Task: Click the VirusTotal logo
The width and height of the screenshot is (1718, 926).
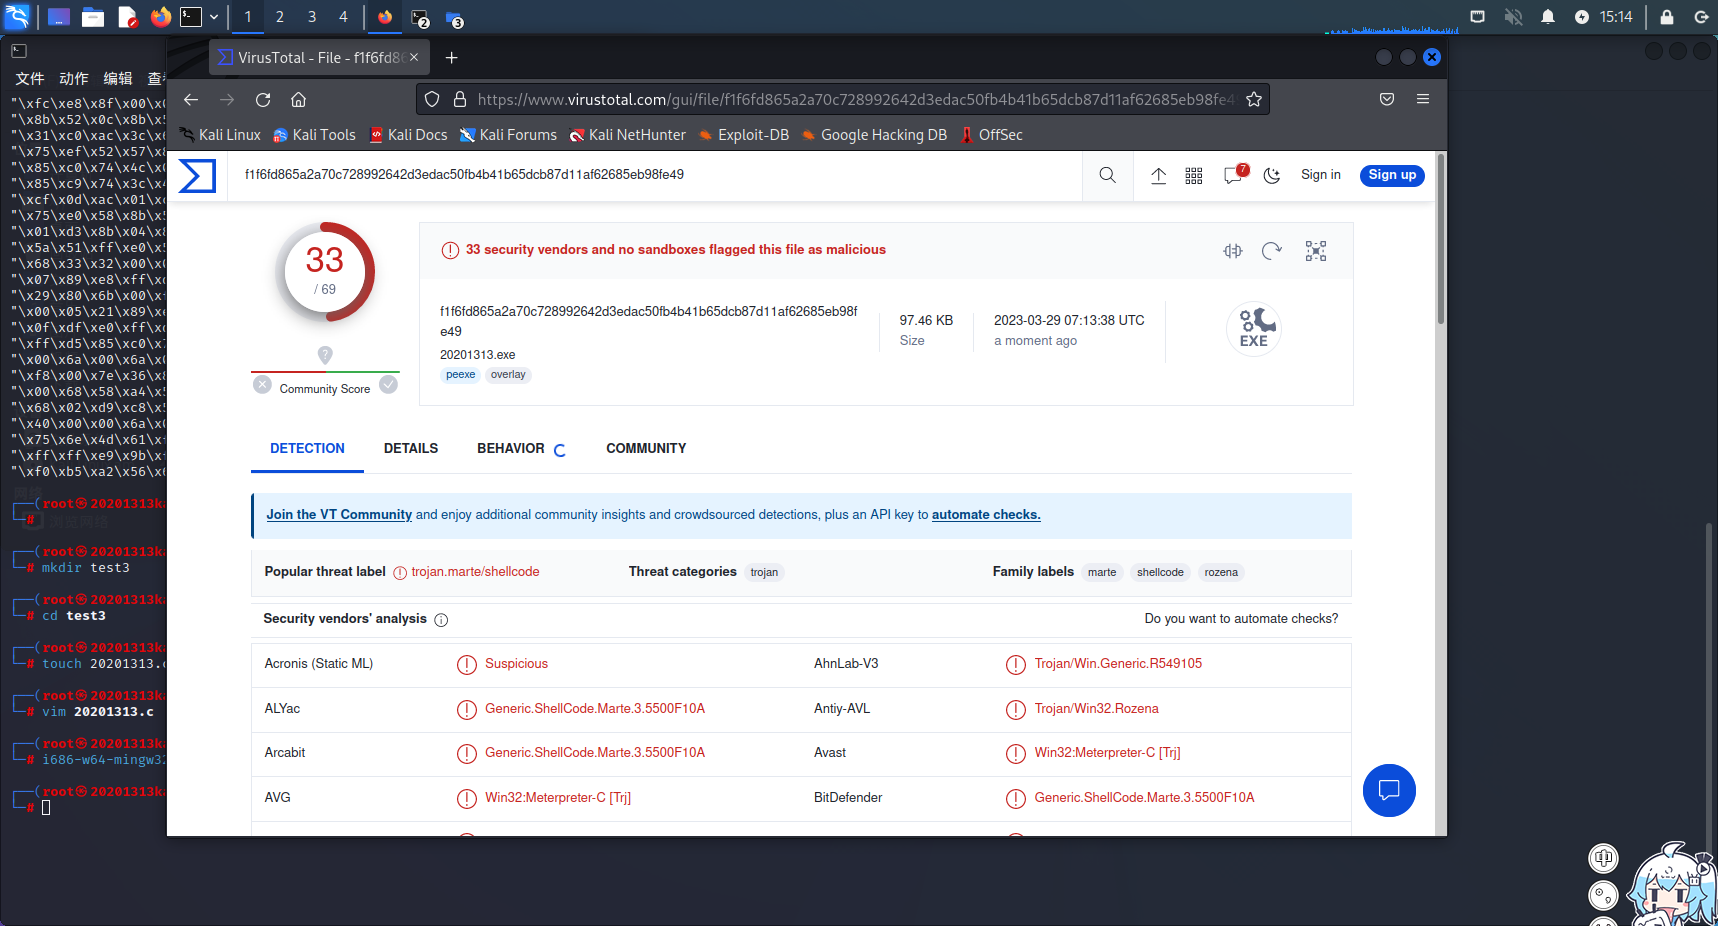Action: point(197,176)
